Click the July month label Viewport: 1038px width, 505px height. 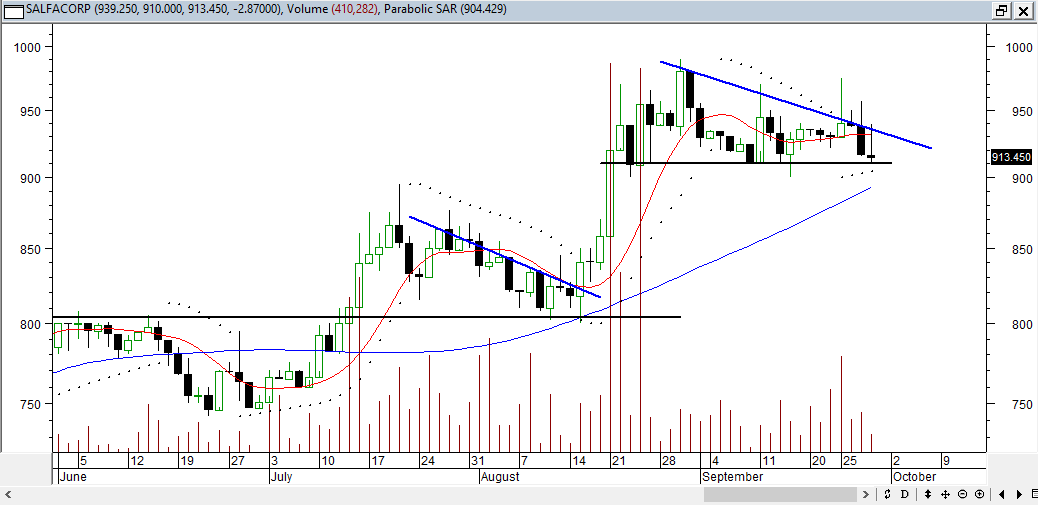[283, 477]
